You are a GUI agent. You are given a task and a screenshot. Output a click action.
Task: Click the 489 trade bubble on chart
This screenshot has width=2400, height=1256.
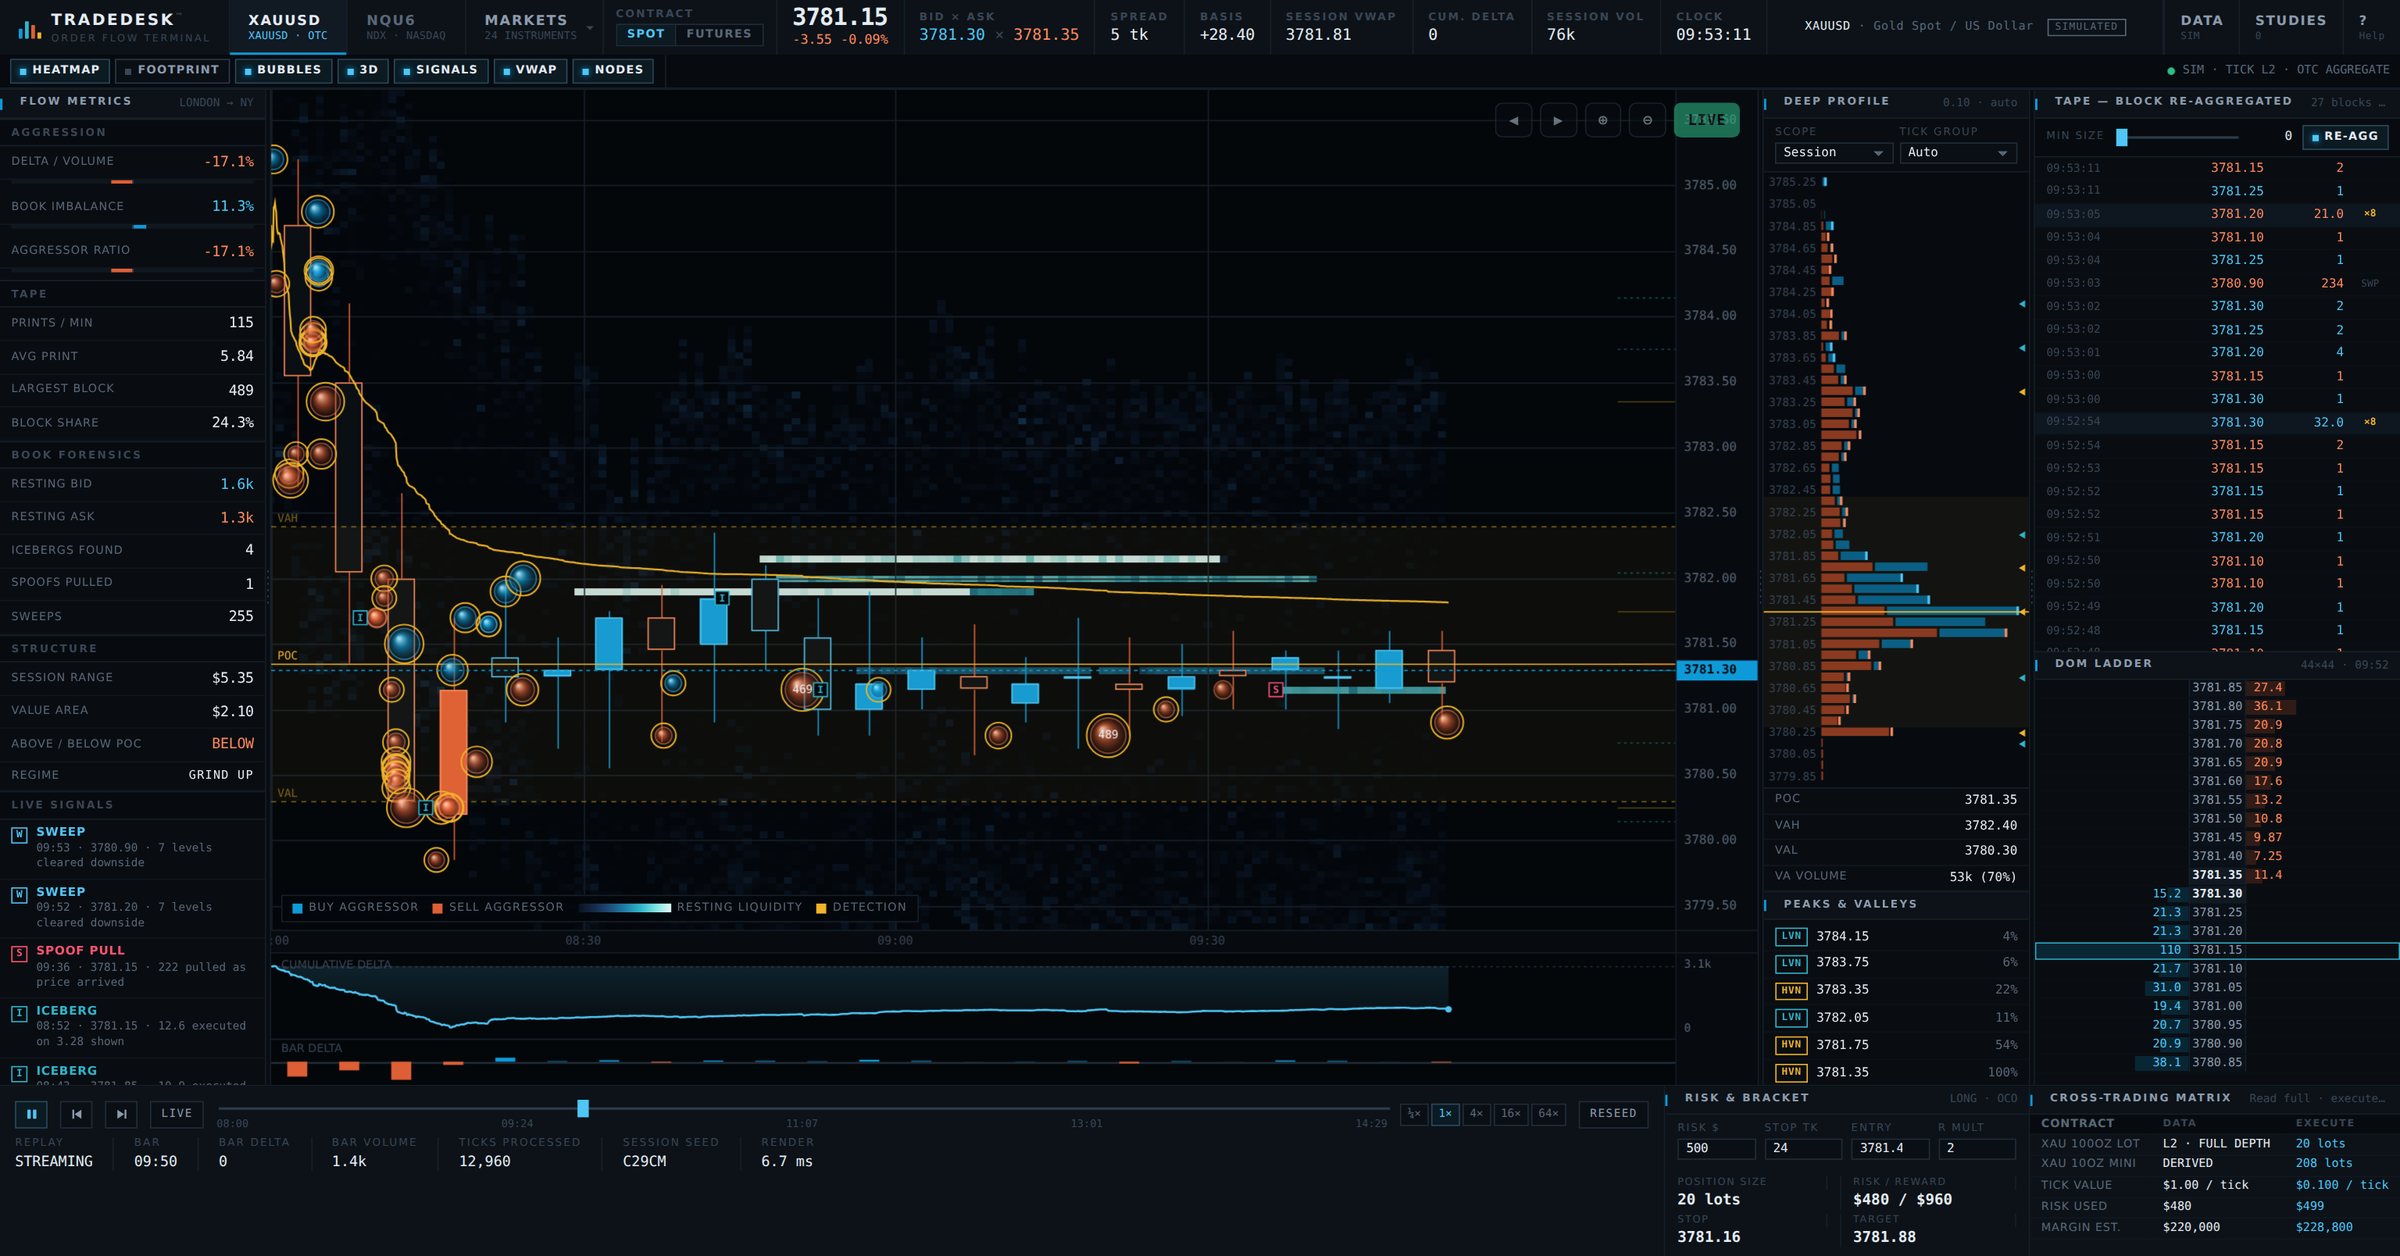1108,734
